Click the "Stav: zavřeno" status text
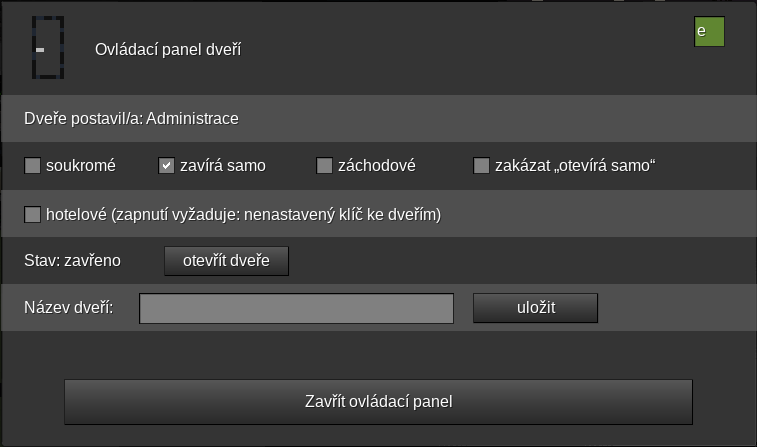 (72, 261)
